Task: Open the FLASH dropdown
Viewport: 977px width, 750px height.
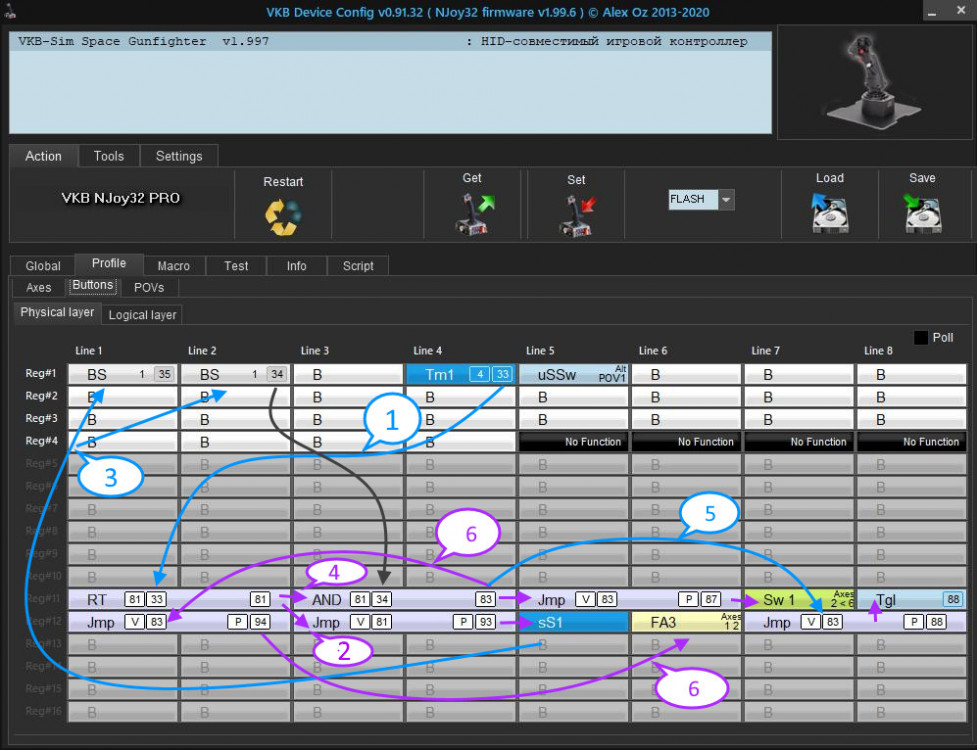Action: click(726, 199)
